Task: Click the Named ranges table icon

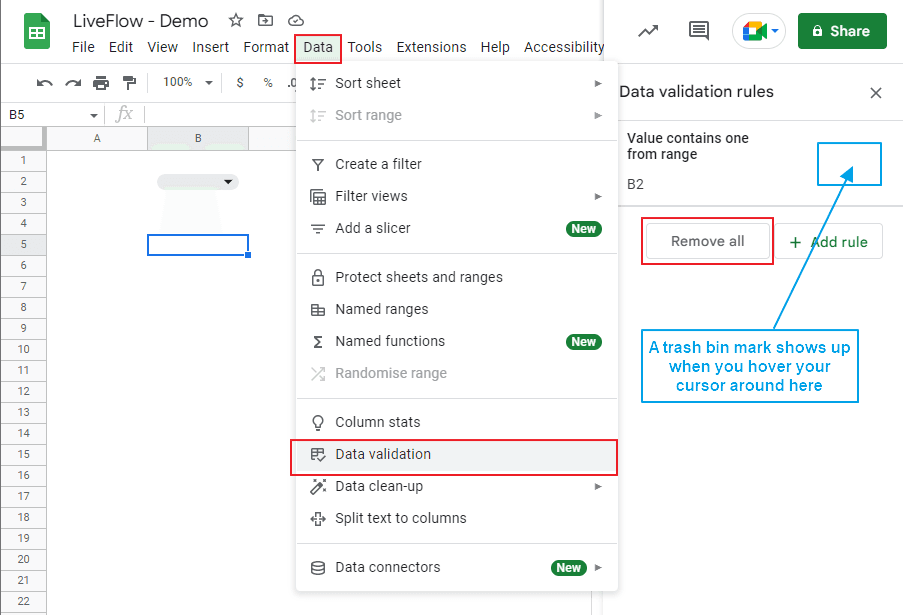Action: (318, 310)
